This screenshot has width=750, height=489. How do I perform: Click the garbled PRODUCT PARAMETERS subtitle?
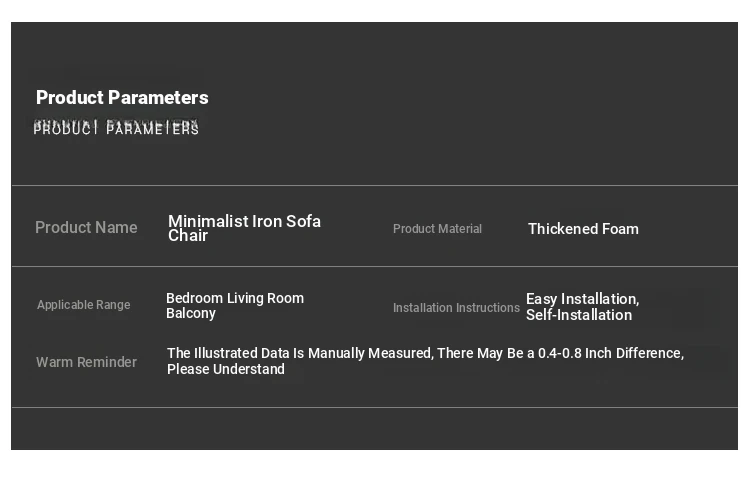pos(116,128)
